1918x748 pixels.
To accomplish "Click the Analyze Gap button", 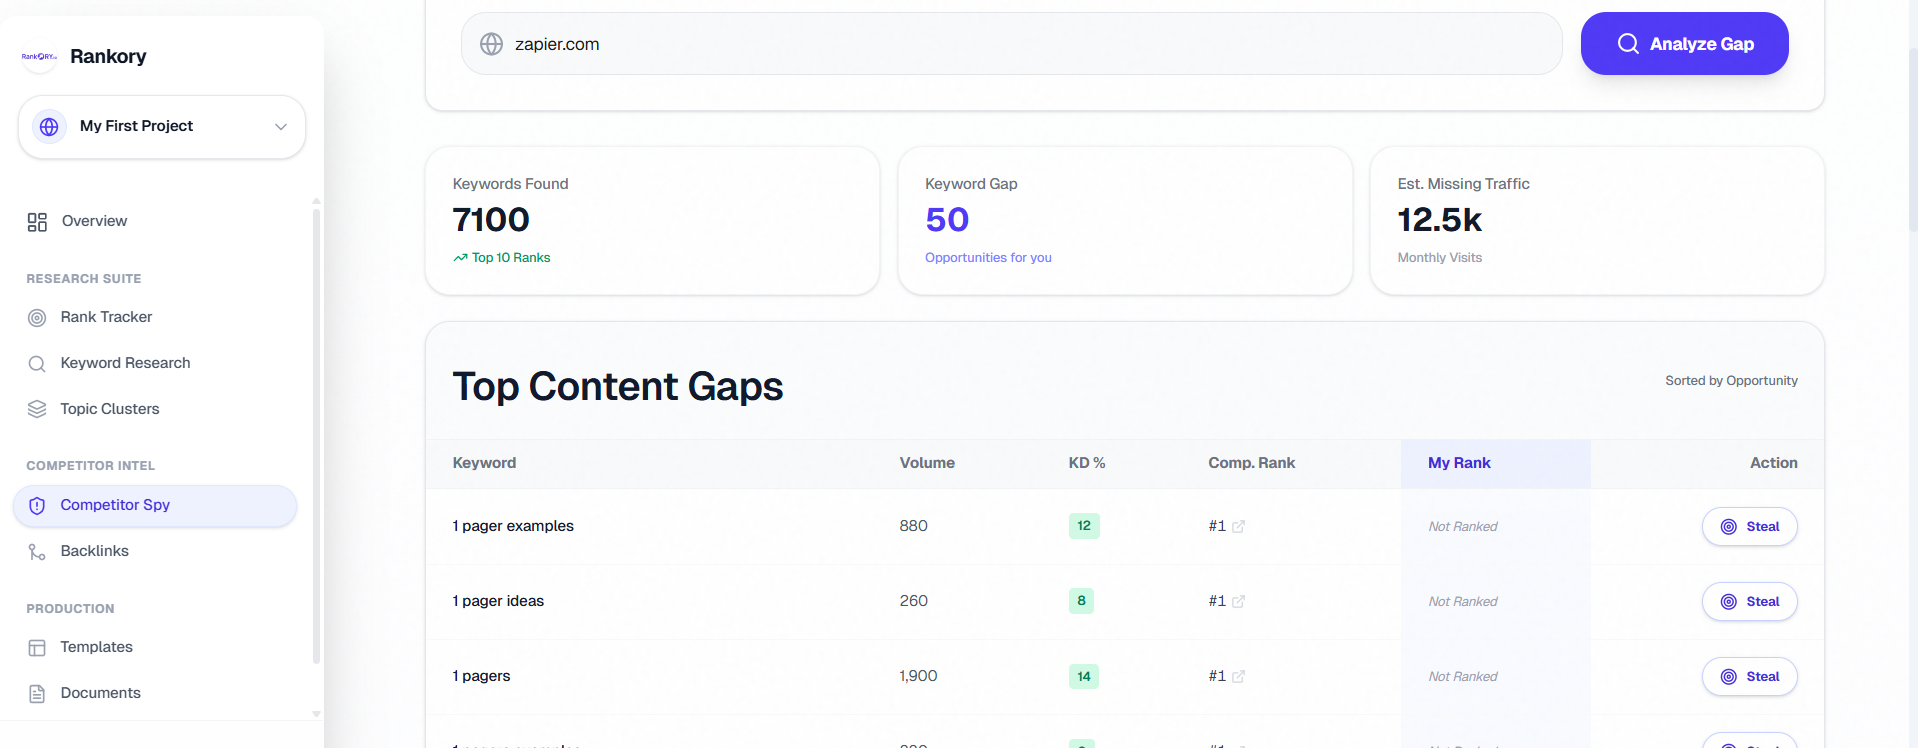I will tap(1684, 44).
